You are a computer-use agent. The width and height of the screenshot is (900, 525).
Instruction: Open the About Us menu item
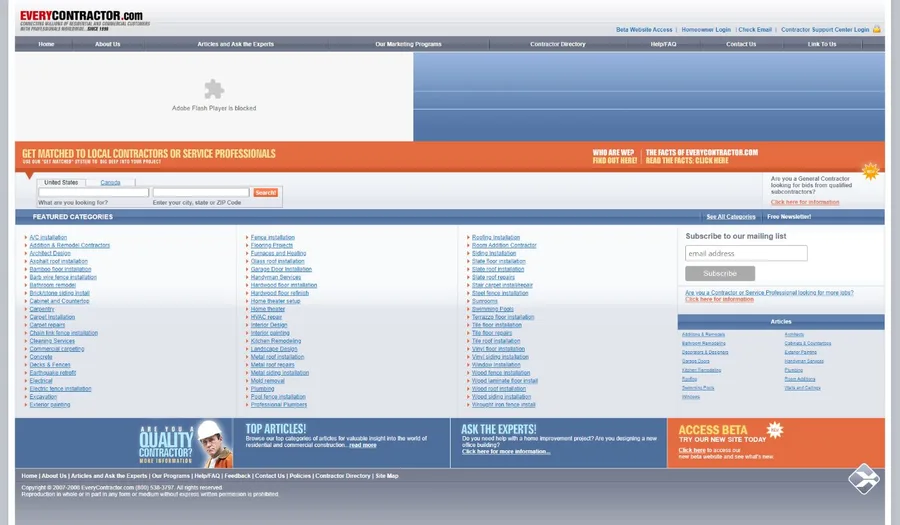(107, 44)
